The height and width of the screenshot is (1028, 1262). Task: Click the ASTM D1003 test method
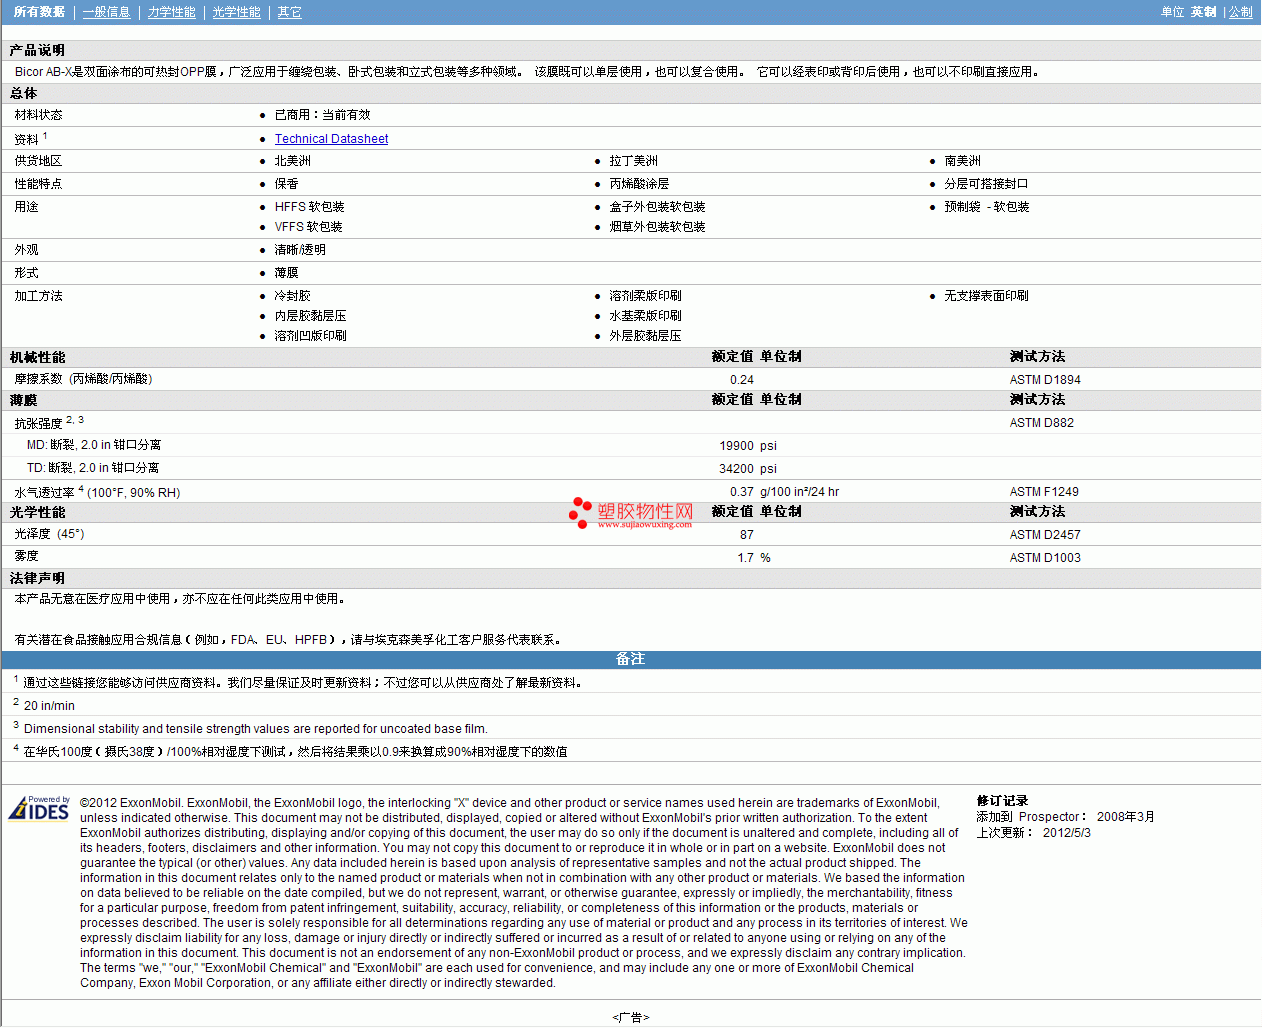[1045, 558]
